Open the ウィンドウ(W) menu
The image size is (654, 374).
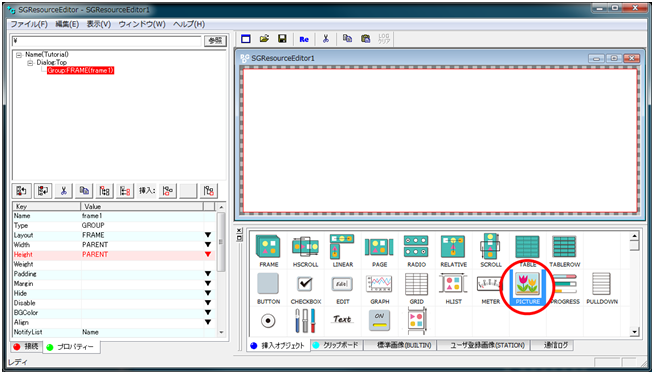pyautogui.click(x=142, y=24)
